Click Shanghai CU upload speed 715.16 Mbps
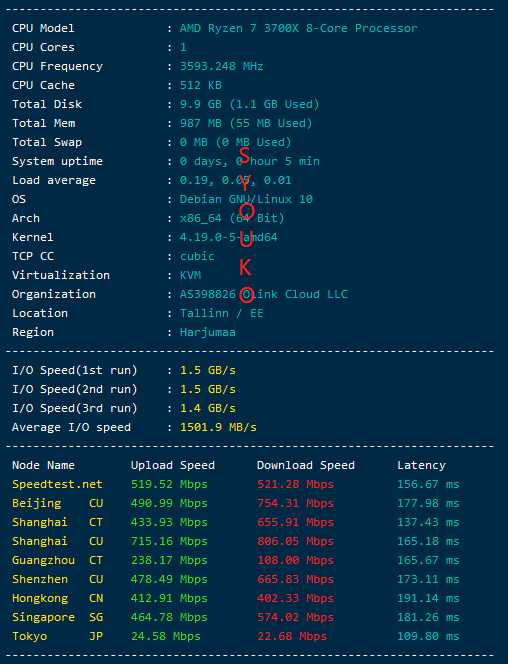The width and height of the screenshot is (508, 664). (x=169, y=541)
